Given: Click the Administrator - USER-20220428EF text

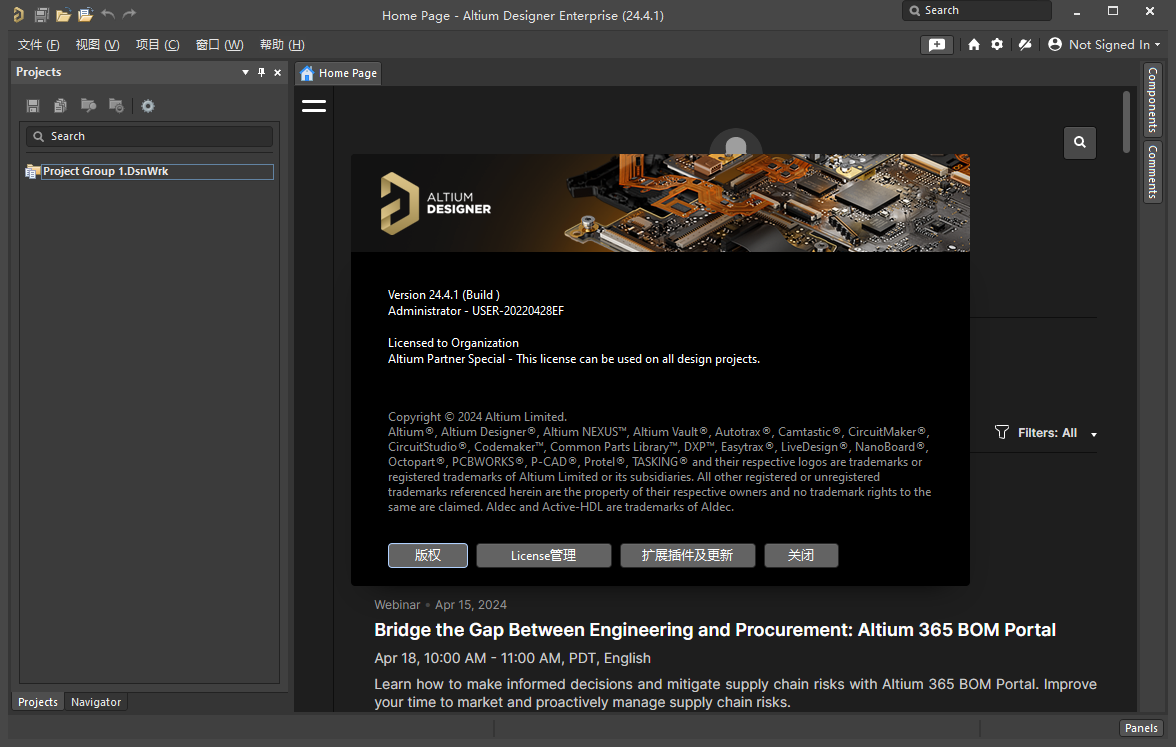Looking at the screenshot, I should coord(476,310).
